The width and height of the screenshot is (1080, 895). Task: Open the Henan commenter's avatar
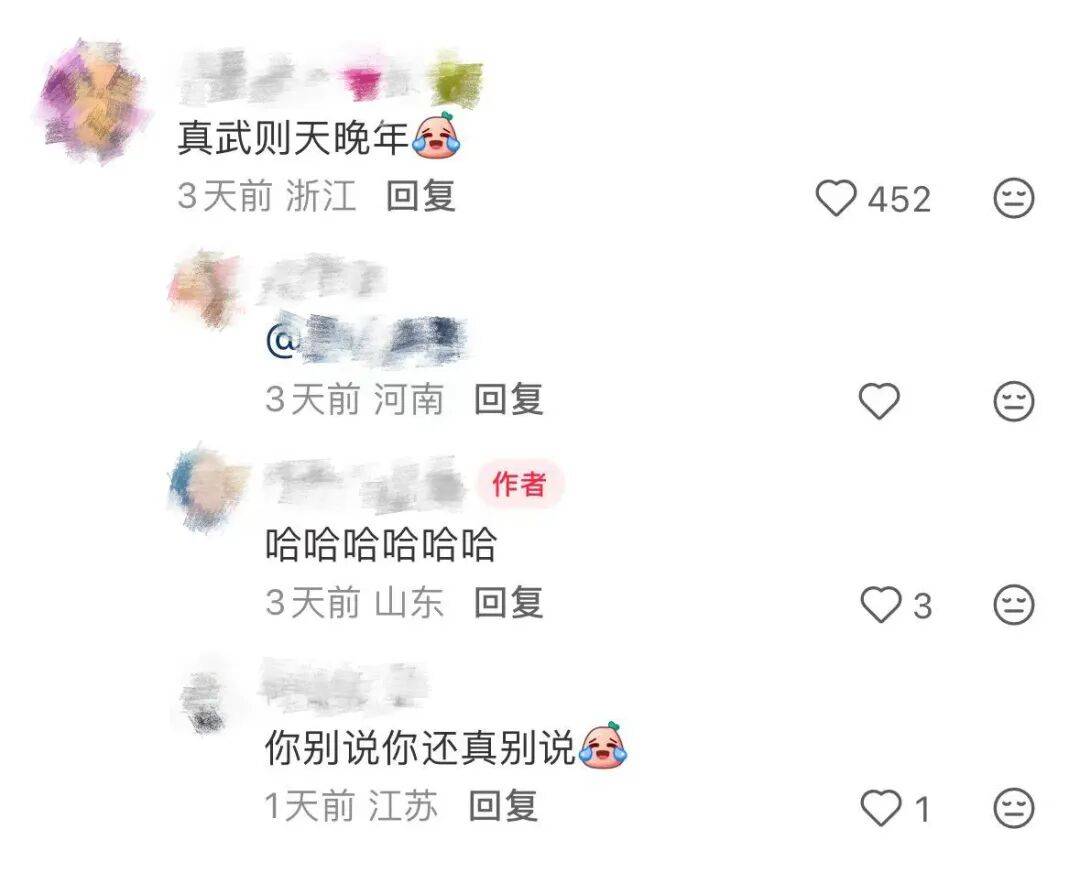click(x=205, y=288)
